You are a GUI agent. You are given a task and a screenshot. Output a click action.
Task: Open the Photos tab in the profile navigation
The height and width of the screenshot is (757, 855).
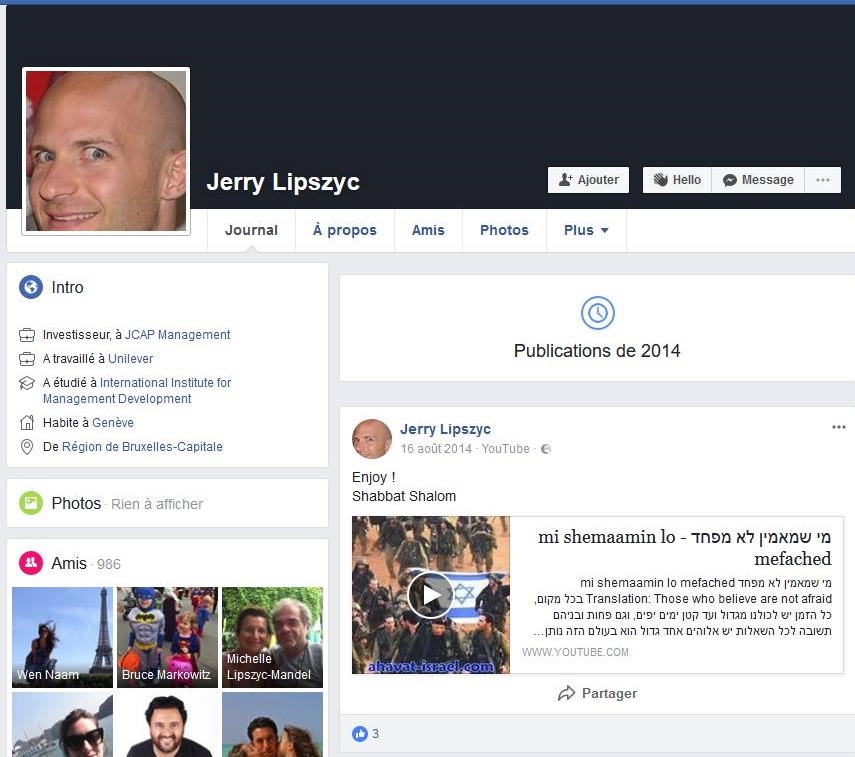(504, 230)
